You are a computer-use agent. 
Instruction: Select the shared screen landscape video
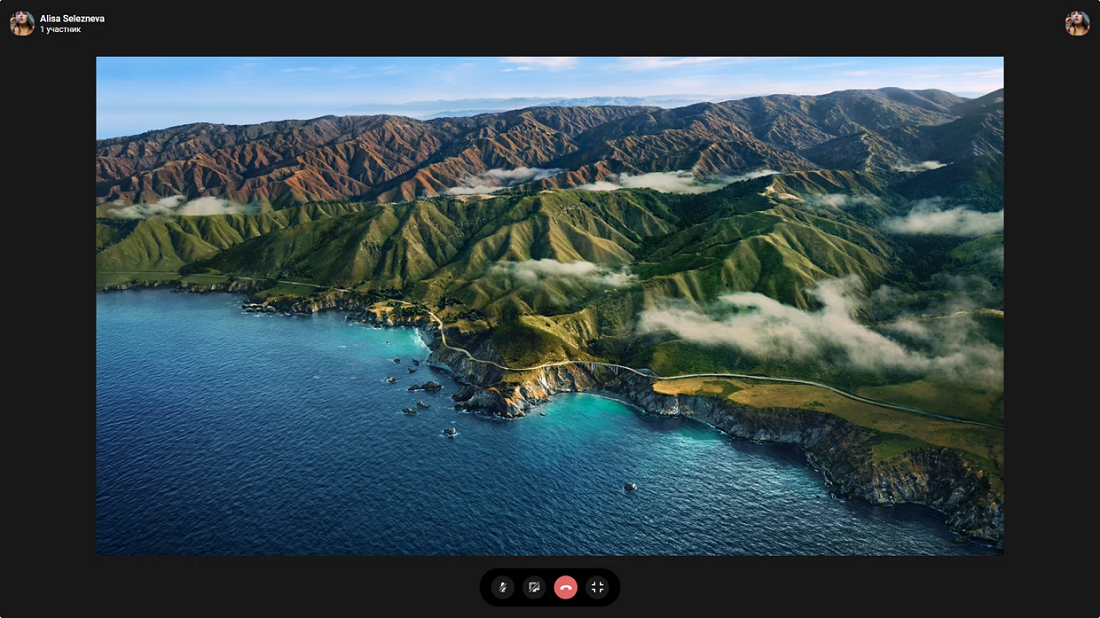(x=549, y=306)
